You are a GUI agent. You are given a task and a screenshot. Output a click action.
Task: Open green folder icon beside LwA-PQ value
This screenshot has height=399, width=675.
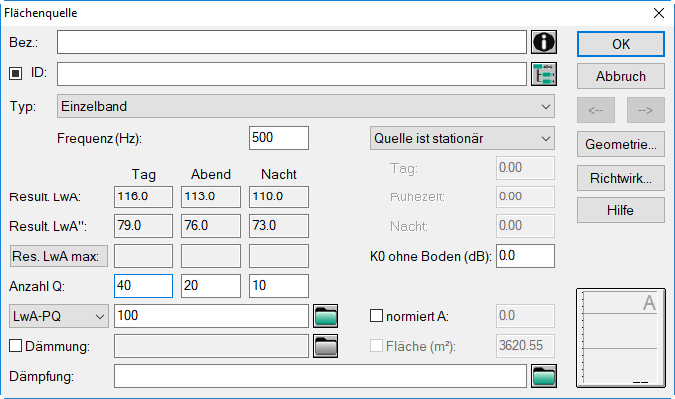(x=325, y=316)
